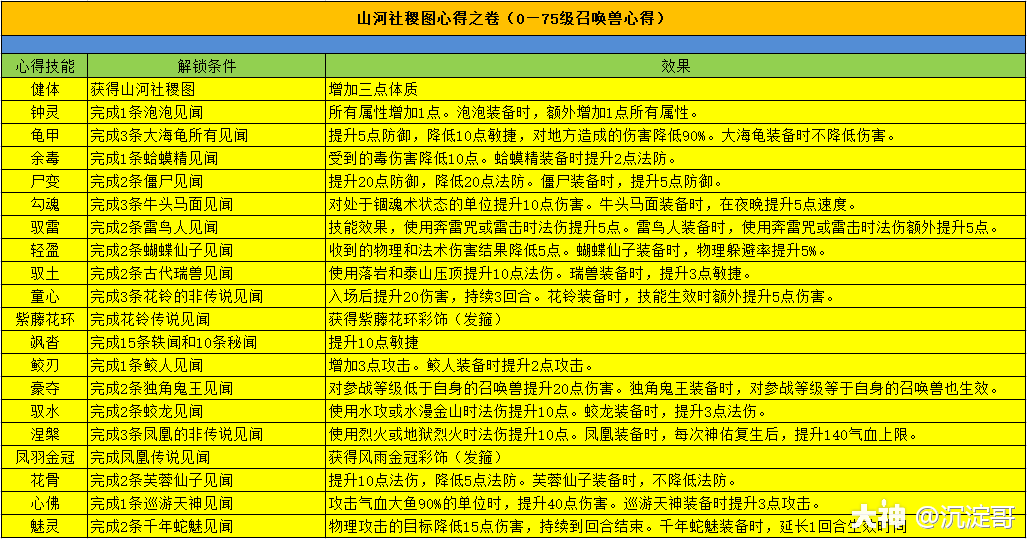Screen dimensions: 1027x539
Task: Click the skill cell 童心
Action: (x=45, y=296)
